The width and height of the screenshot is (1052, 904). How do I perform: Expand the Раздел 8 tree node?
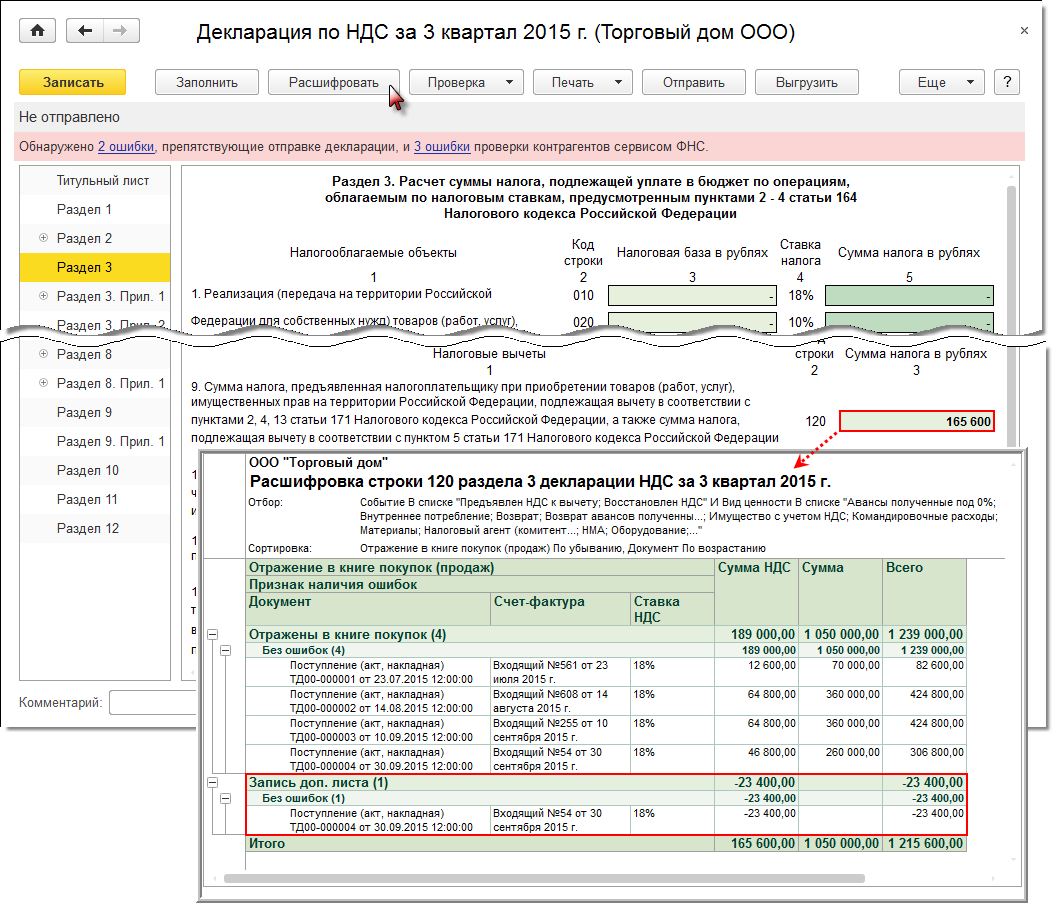[43, 355]
